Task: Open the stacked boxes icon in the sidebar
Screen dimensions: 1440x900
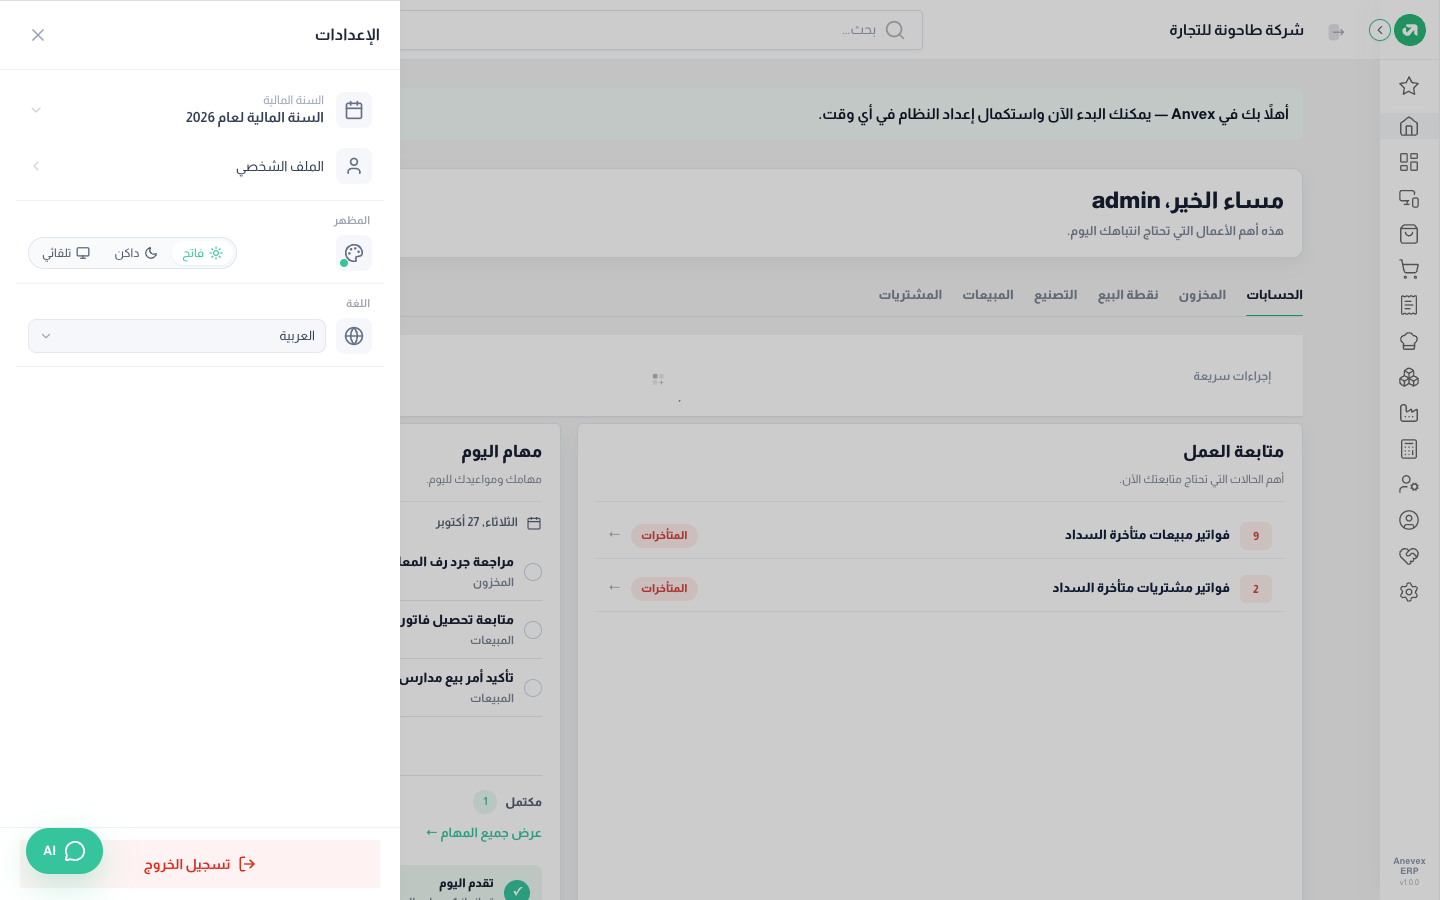Action: (x=1409, y=377)
